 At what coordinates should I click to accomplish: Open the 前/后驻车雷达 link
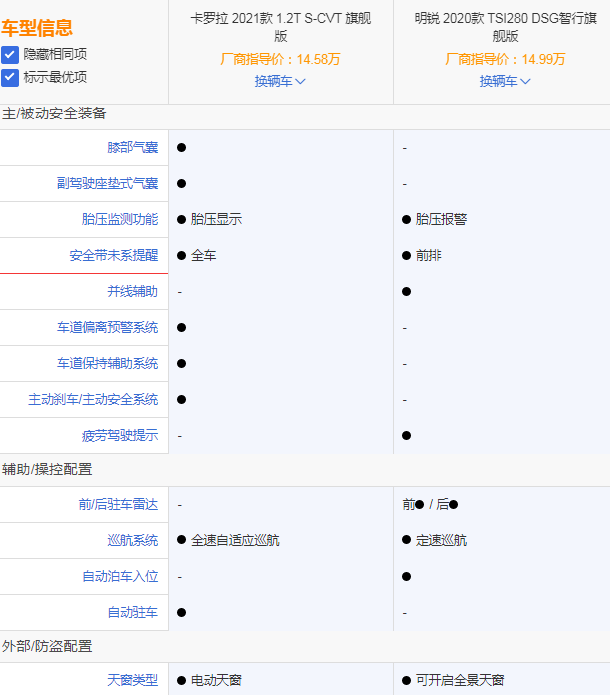[118, 505]
